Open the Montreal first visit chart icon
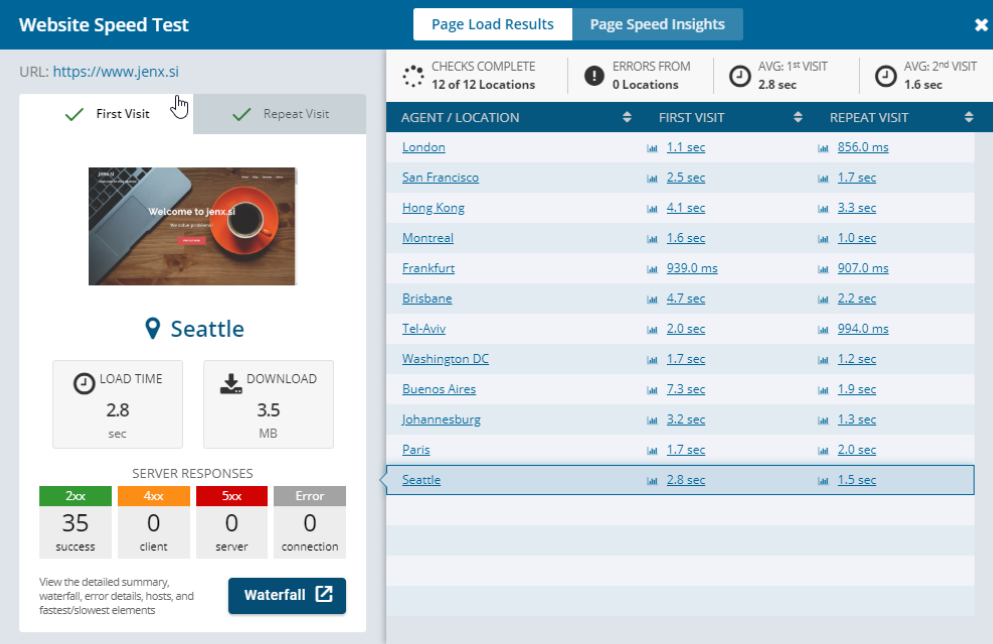The image size is (993, 644). pyautogui.click(x=652, y=239)
